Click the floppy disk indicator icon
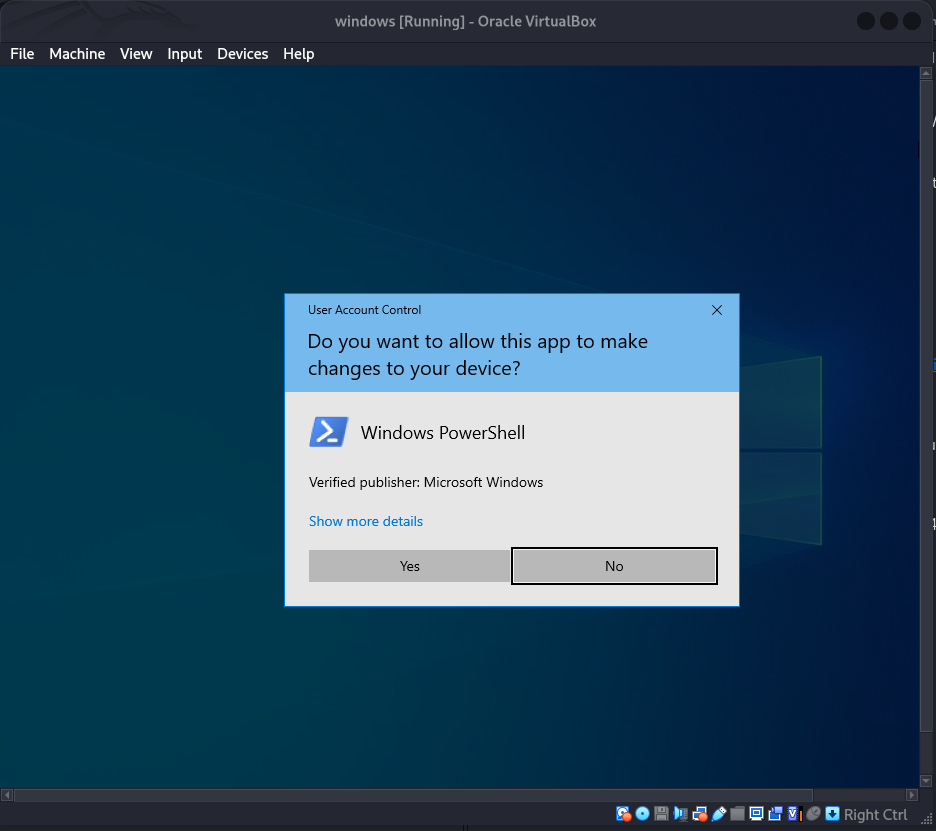Screen dimensions: 936x831 pos(661,814)
